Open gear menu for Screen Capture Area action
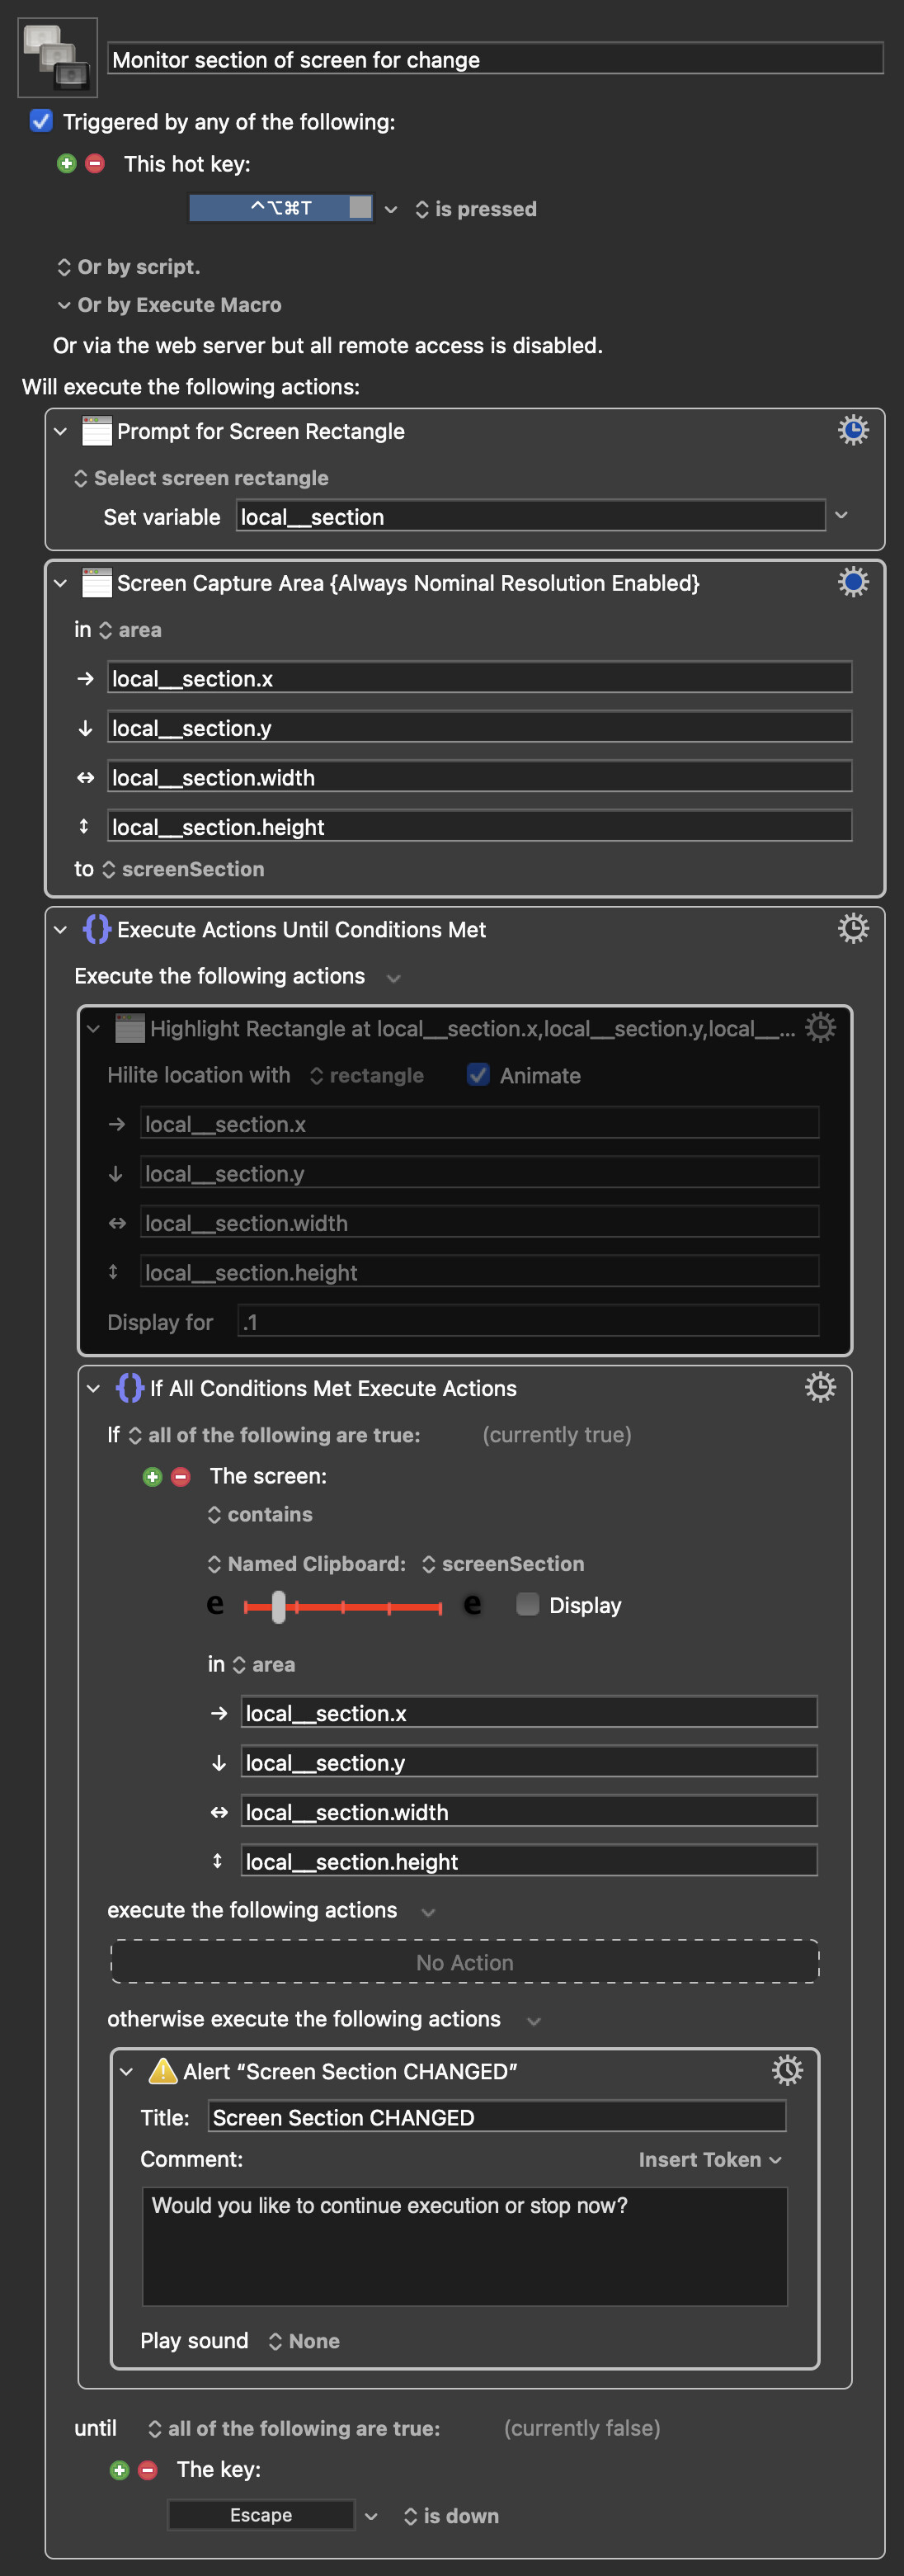This screenshot has width=904, height=2576. click(852, 582)
